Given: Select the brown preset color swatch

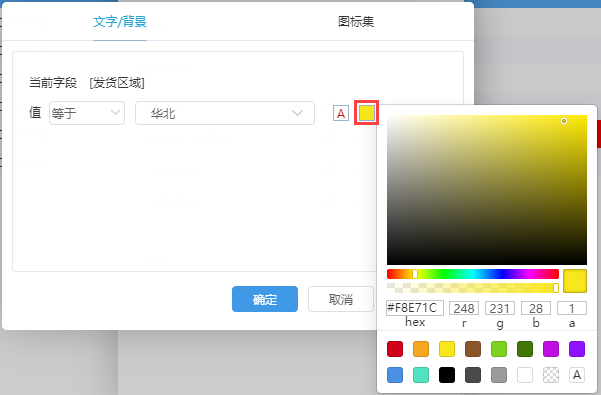Looking at the screenshot, I should (473, 349).
